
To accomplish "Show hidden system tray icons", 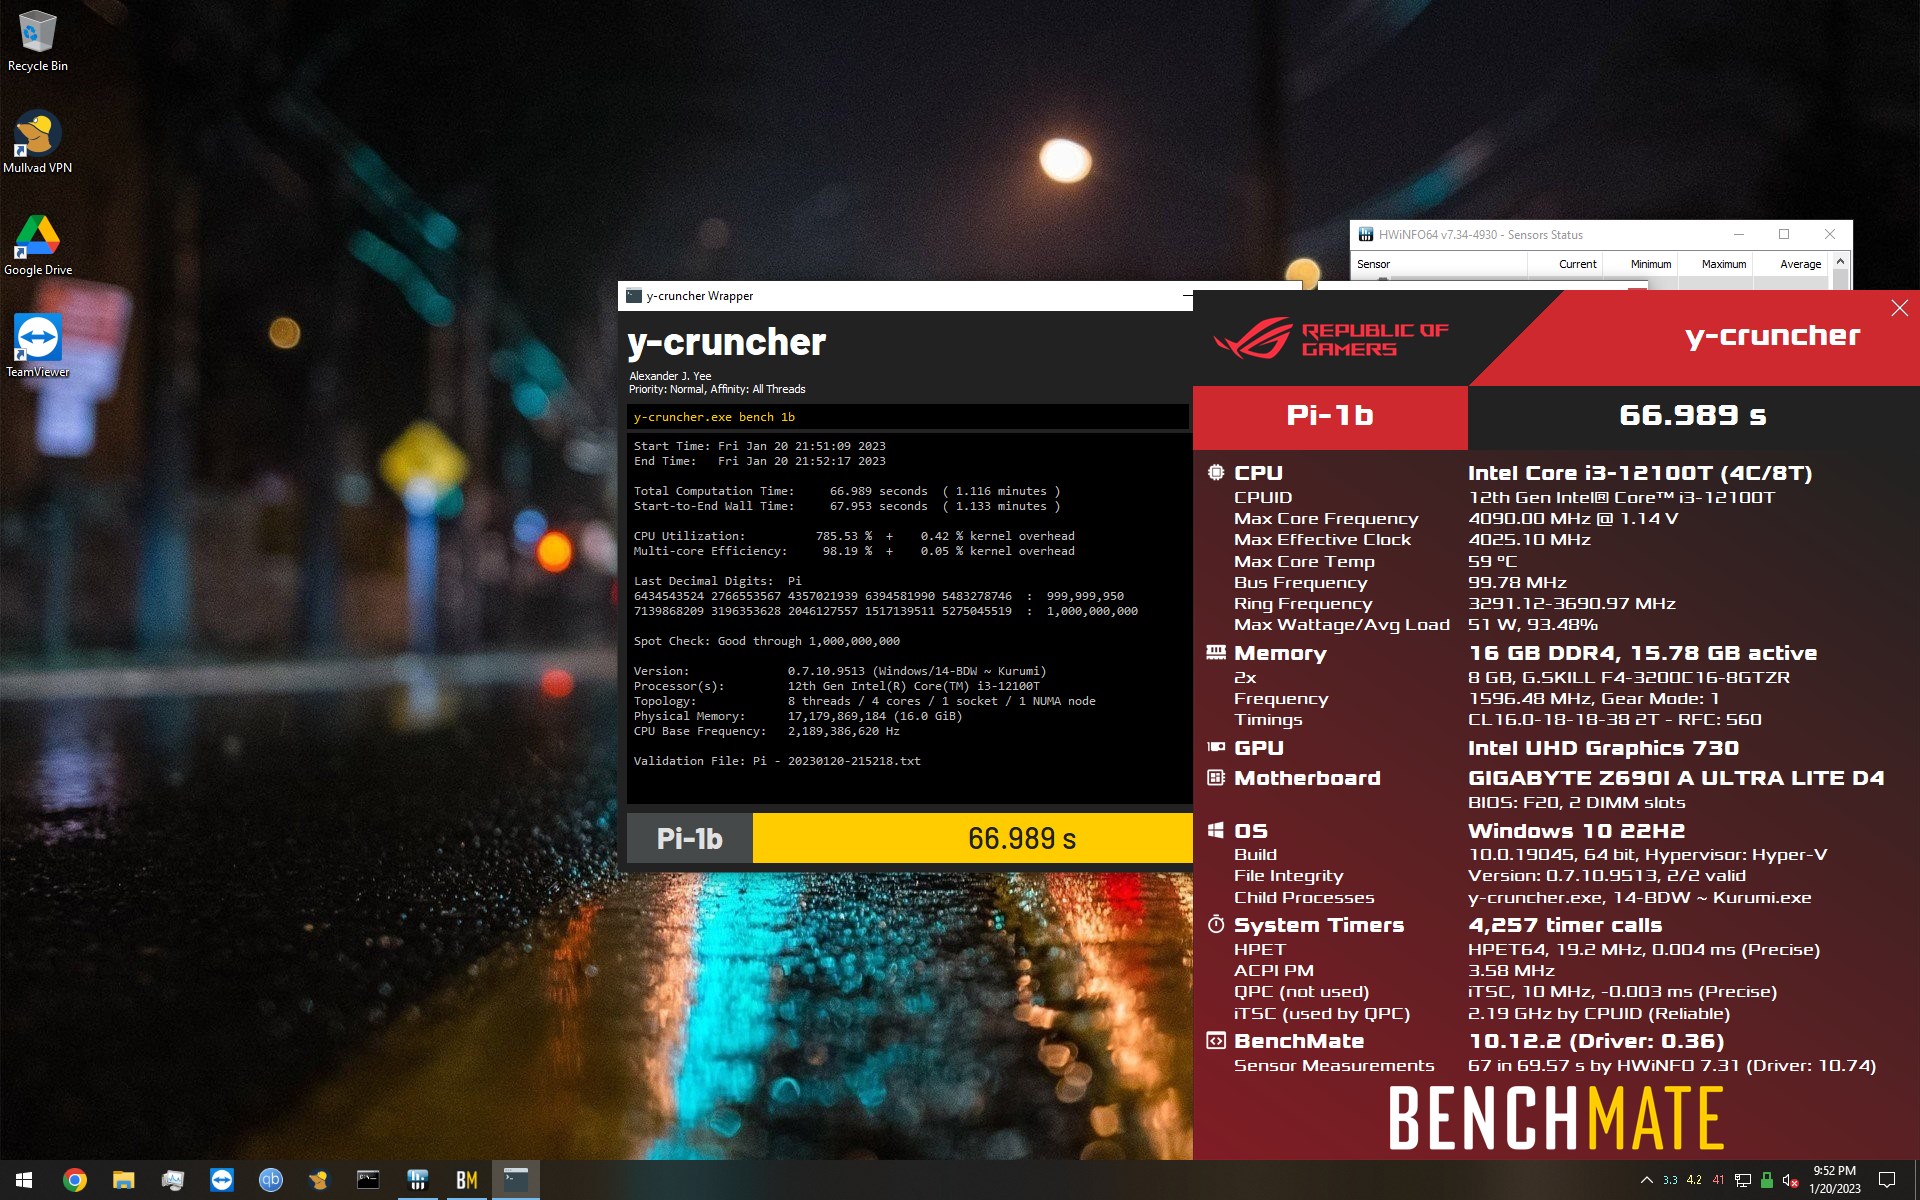I will coord(1646,1180).
